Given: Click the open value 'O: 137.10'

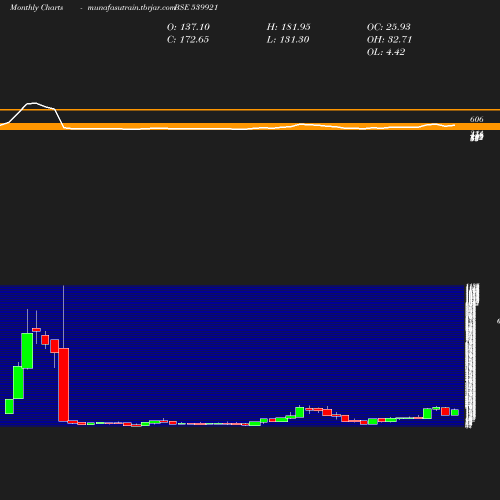Looking at the screenshot, I should [x=188, y=27].
